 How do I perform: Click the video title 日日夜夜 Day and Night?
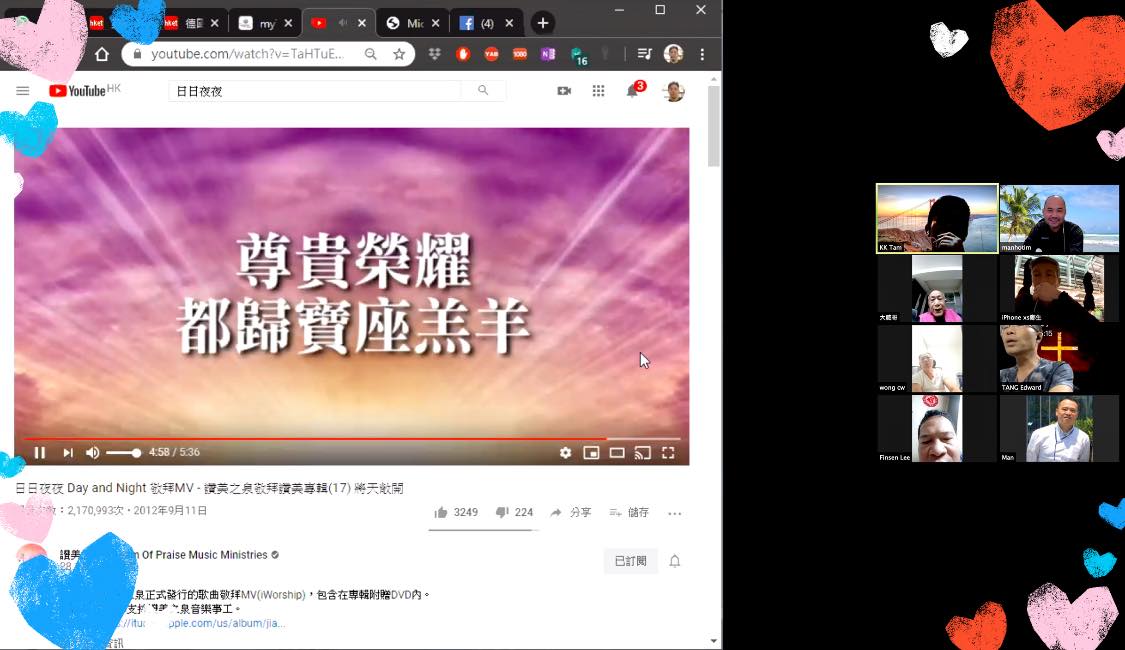click(210, 488)
